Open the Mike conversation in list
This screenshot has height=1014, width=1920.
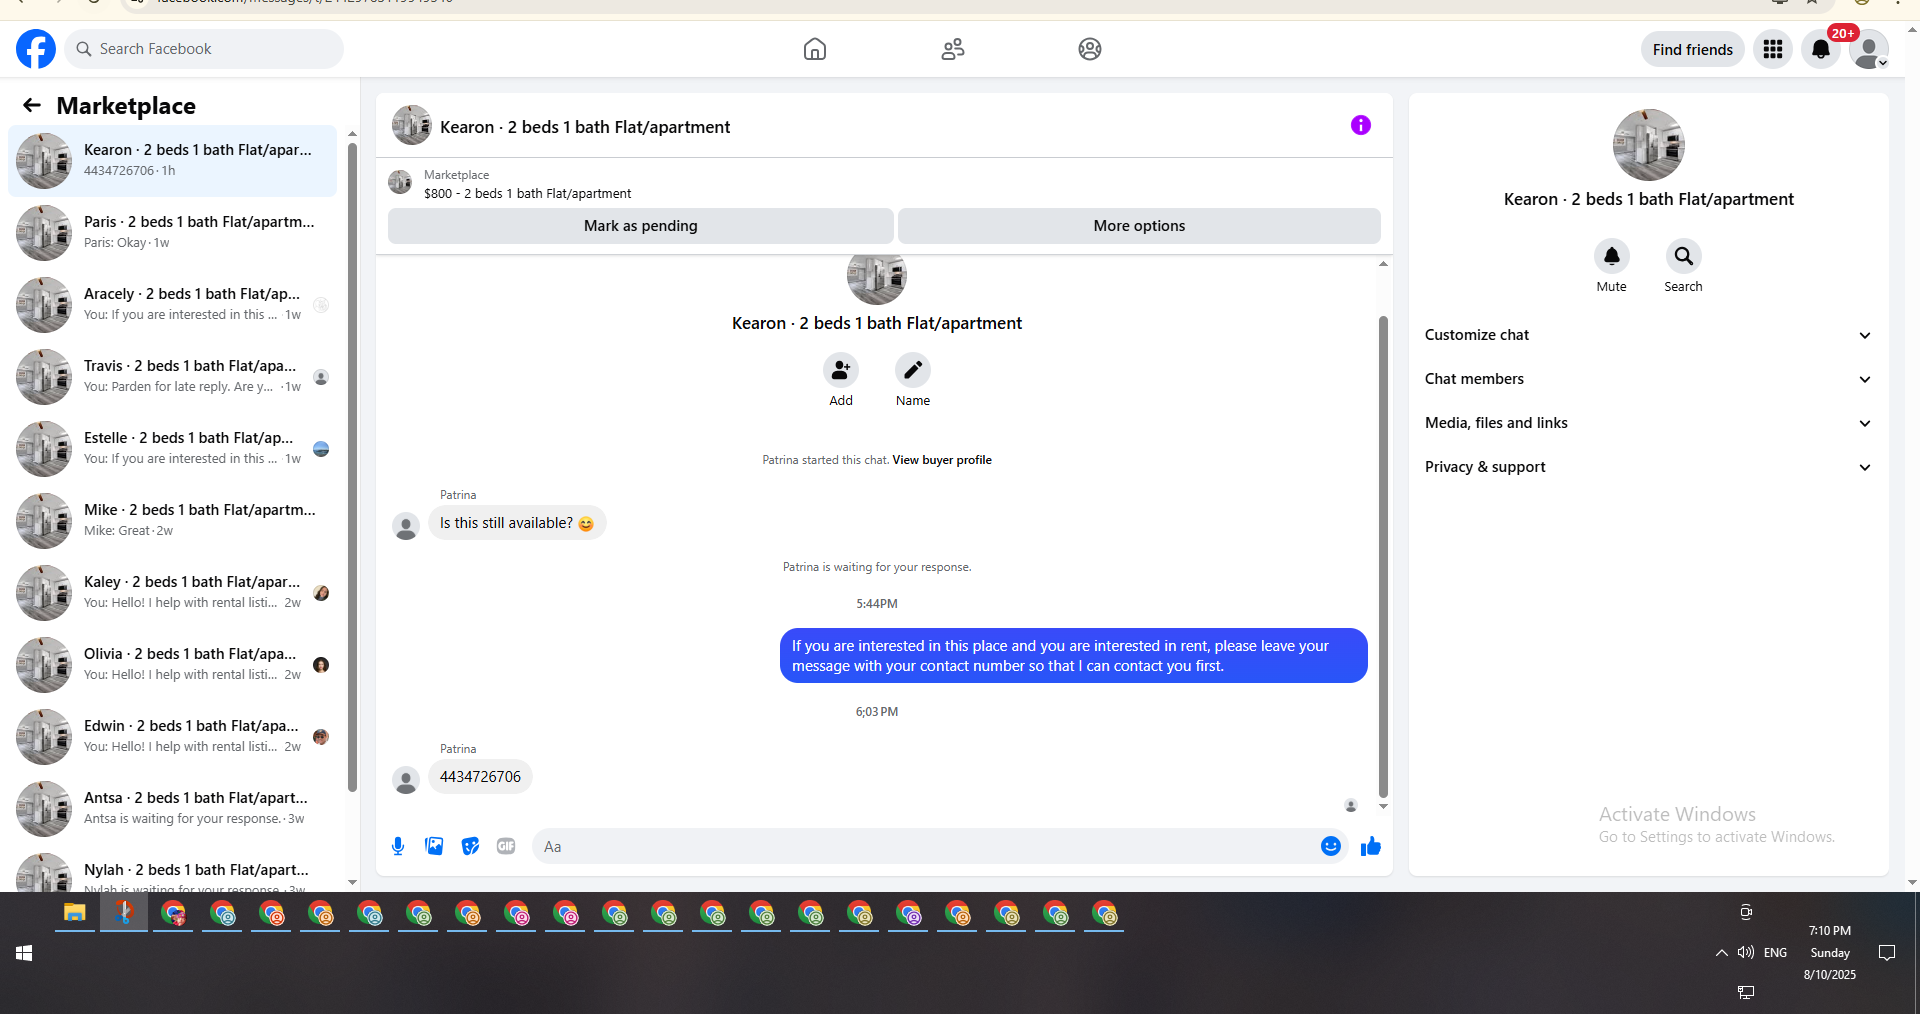click(x=172, y=520)
